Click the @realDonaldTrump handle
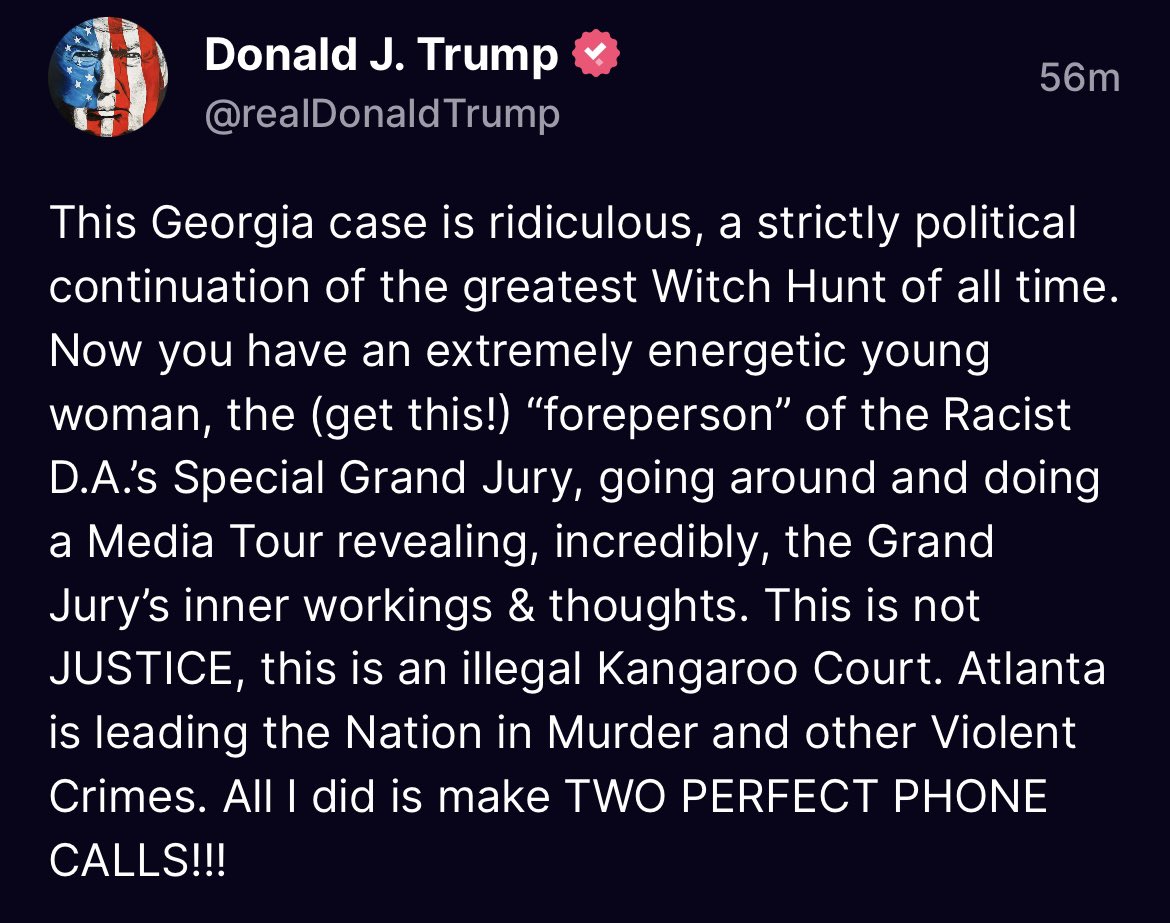Viewport: 1170px width, 923px height. [382, 114]
